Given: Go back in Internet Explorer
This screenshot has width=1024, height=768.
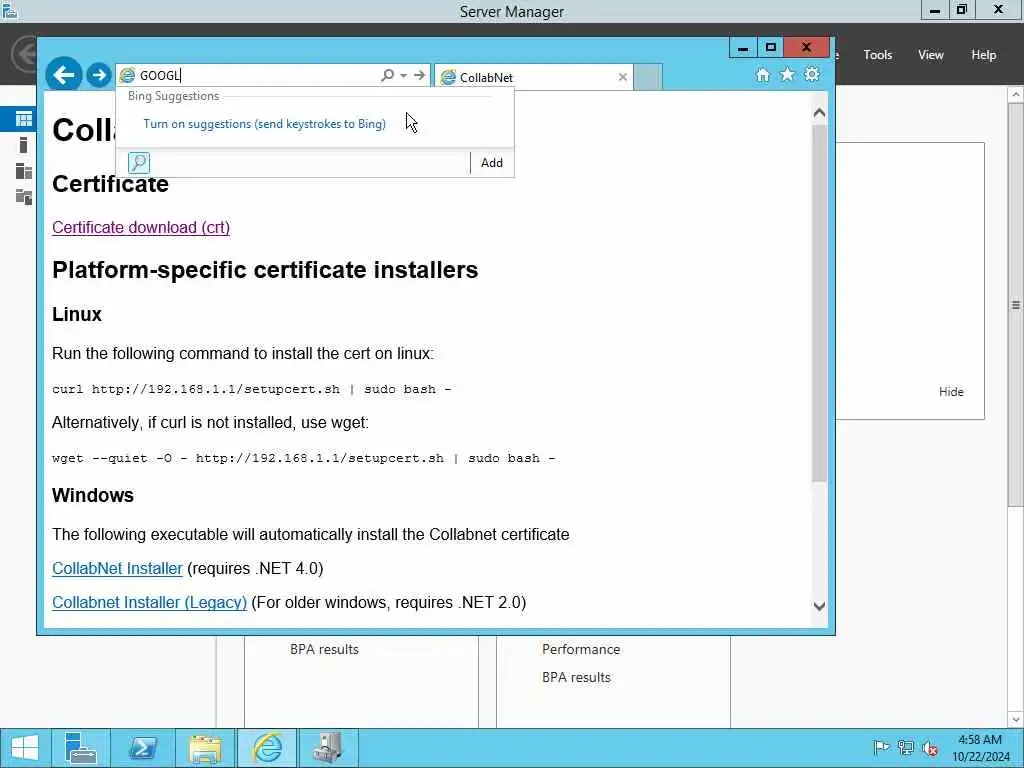Looking at the screenshot, I should pos(63,75).
